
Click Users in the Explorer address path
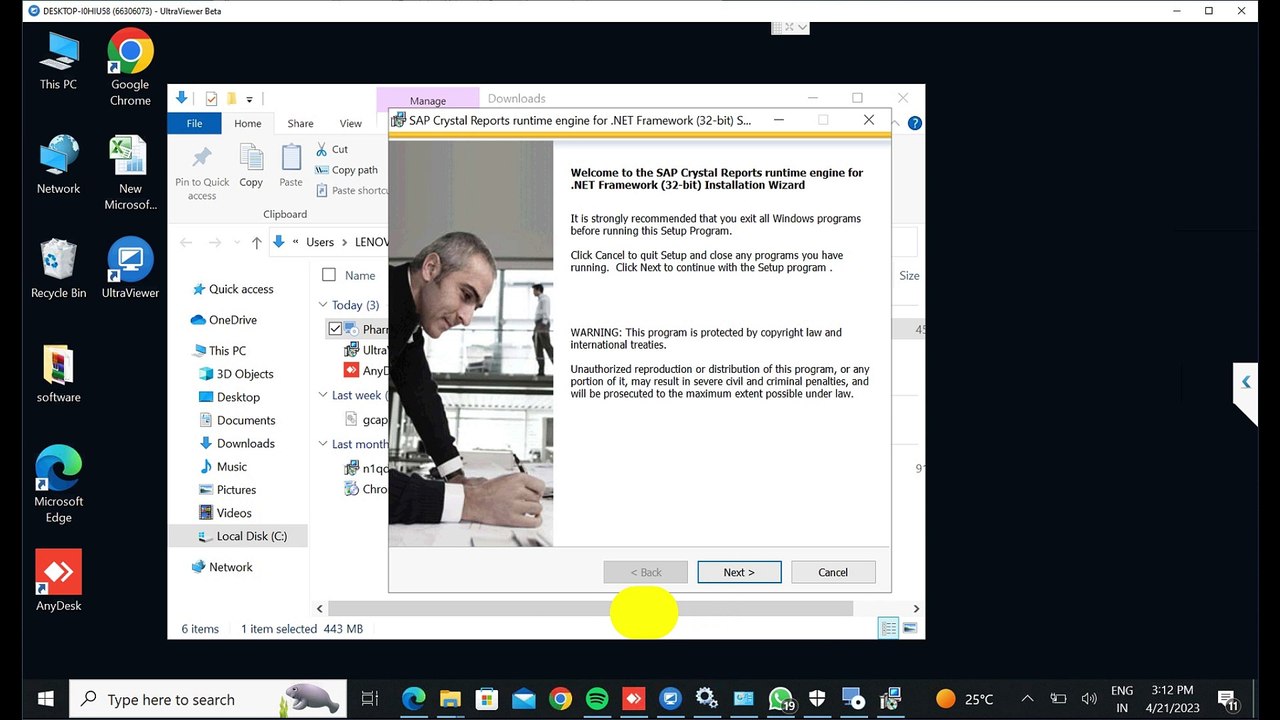coord(320,242)
